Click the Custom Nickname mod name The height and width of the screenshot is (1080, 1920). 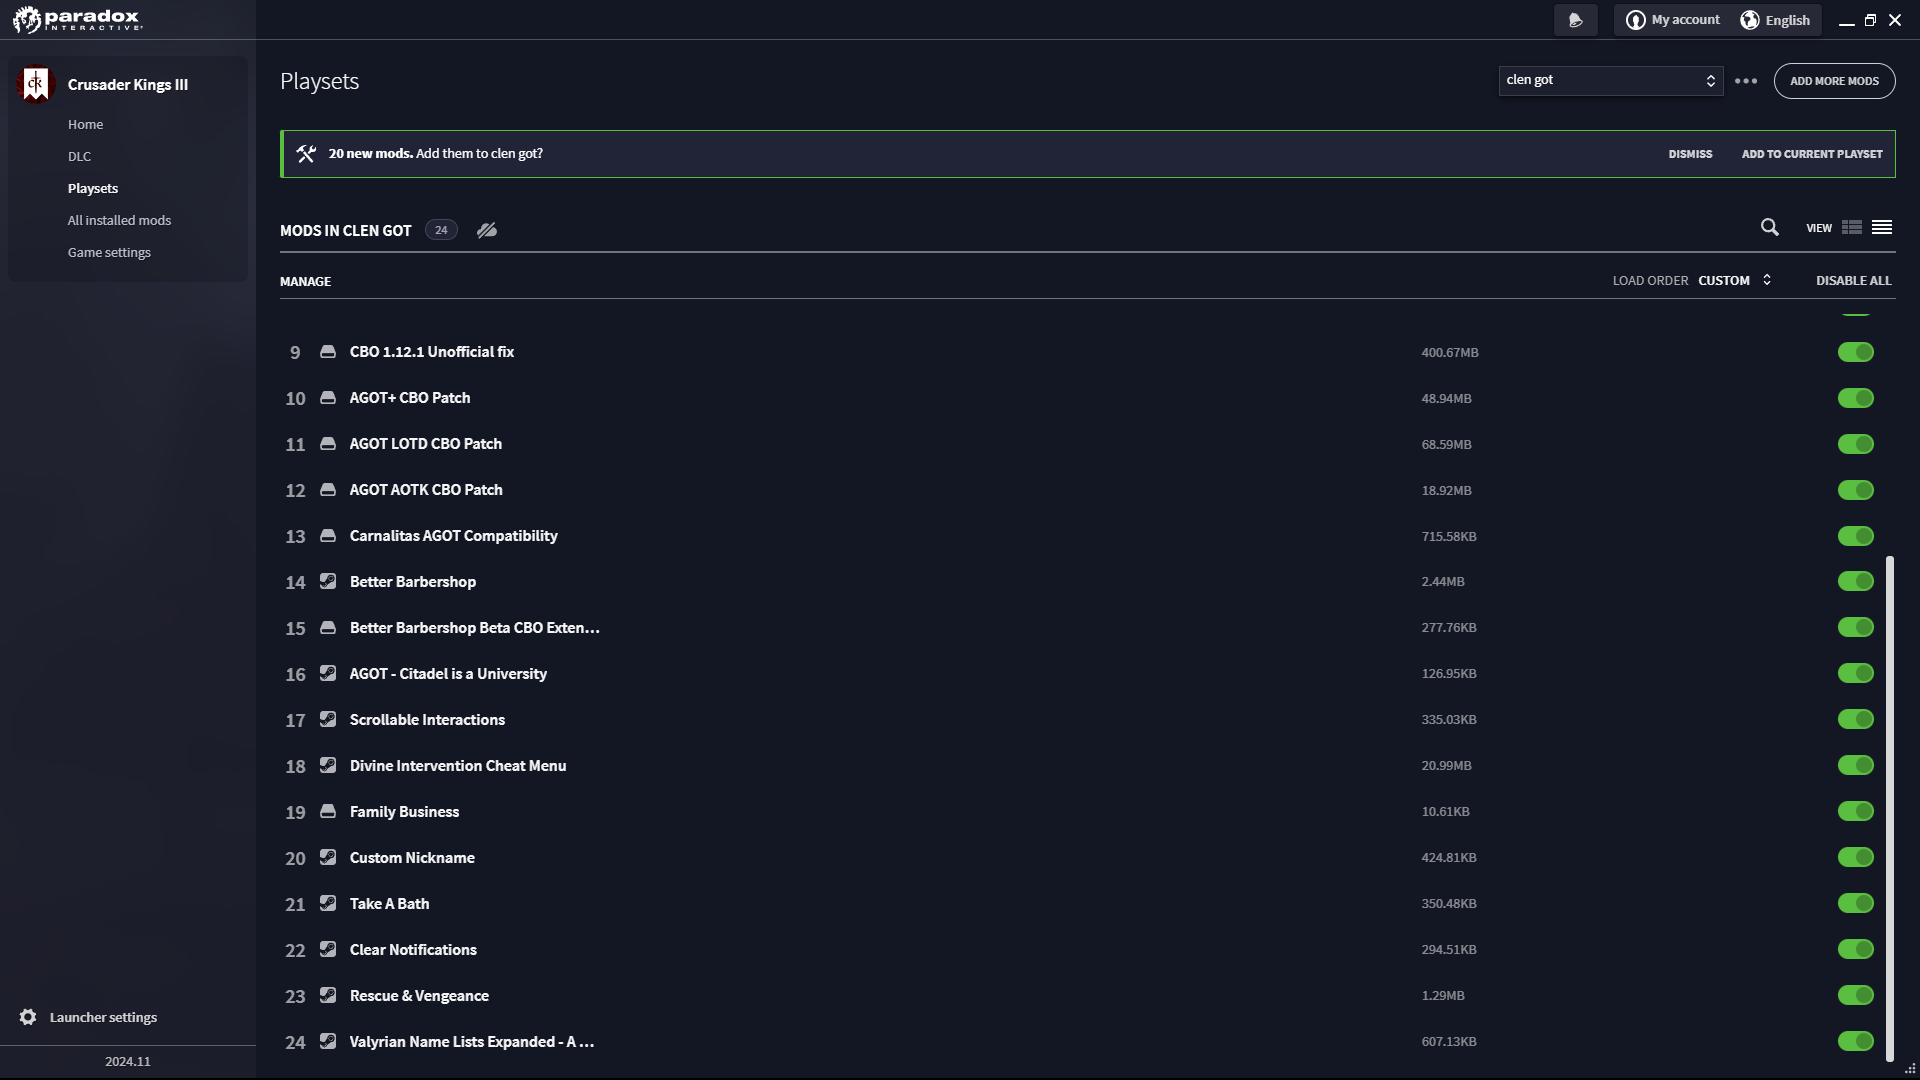(412, 858)
